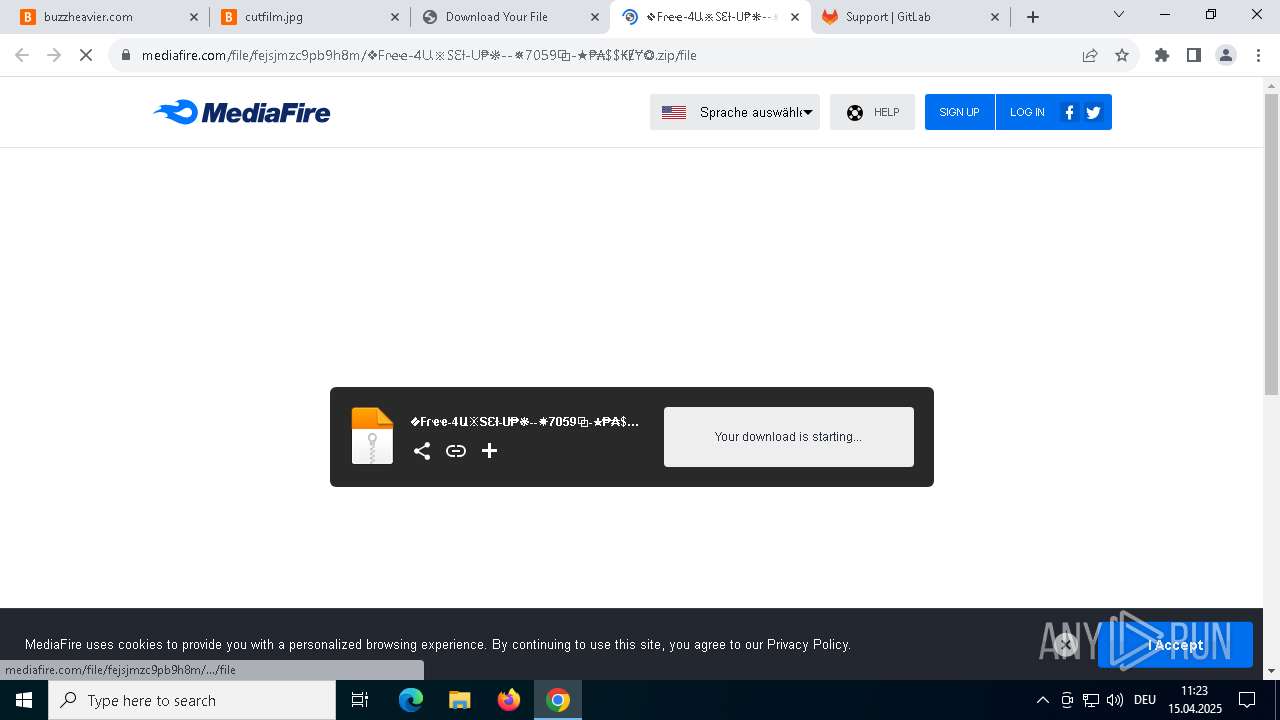The height and width of the screenshot is (720, 1280).
Task: Open the tab search chevron
Action: tap(1119, 15)
